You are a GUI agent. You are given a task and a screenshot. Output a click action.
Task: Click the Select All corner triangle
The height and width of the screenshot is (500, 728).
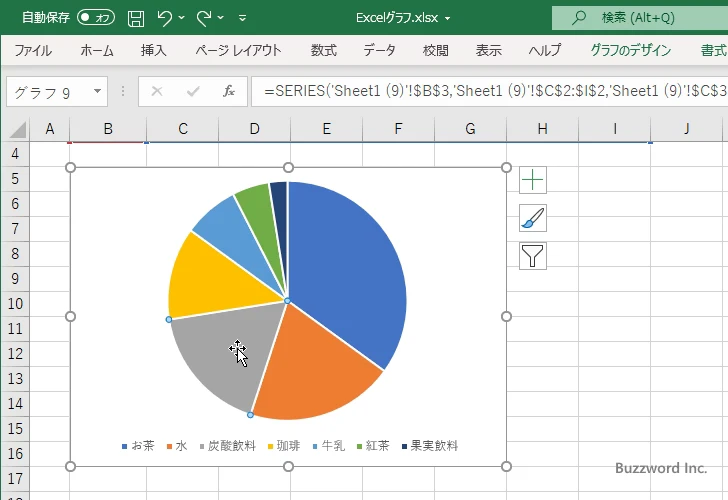tap(17, 129)
